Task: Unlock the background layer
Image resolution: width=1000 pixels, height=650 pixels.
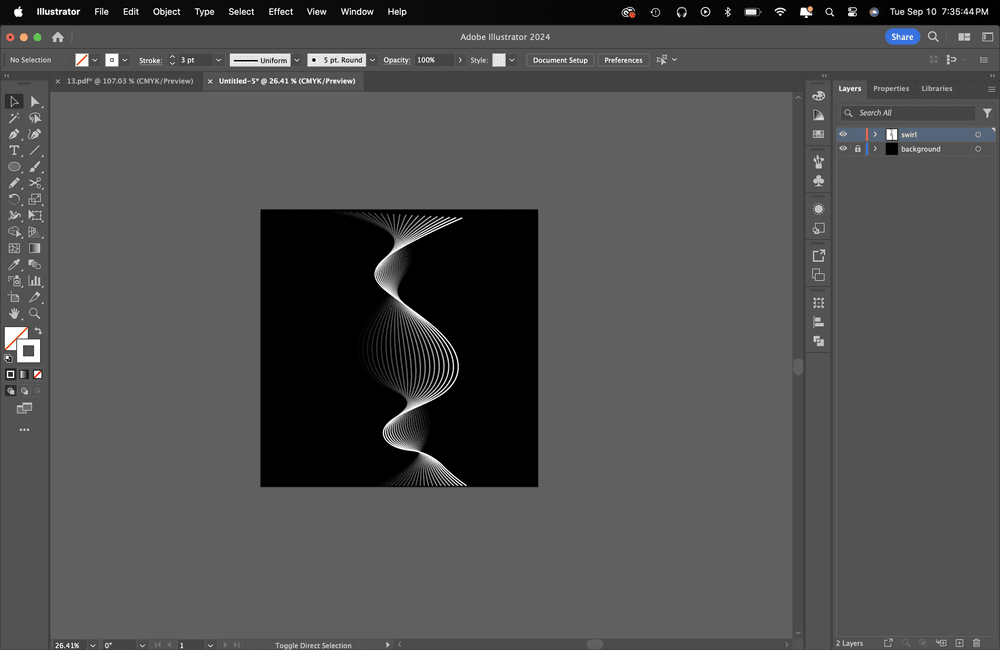Action: click(x=858, y=149)
